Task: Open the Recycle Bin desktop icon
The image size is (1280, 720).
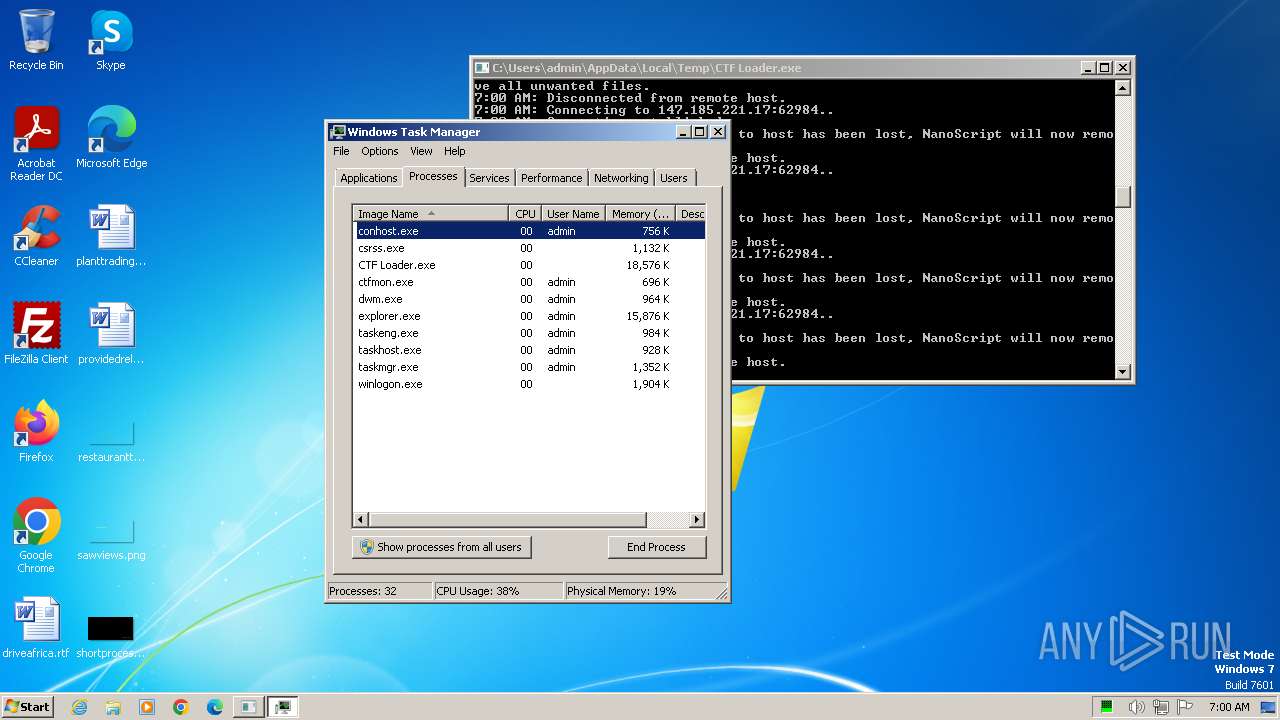Action: [36, 40]
